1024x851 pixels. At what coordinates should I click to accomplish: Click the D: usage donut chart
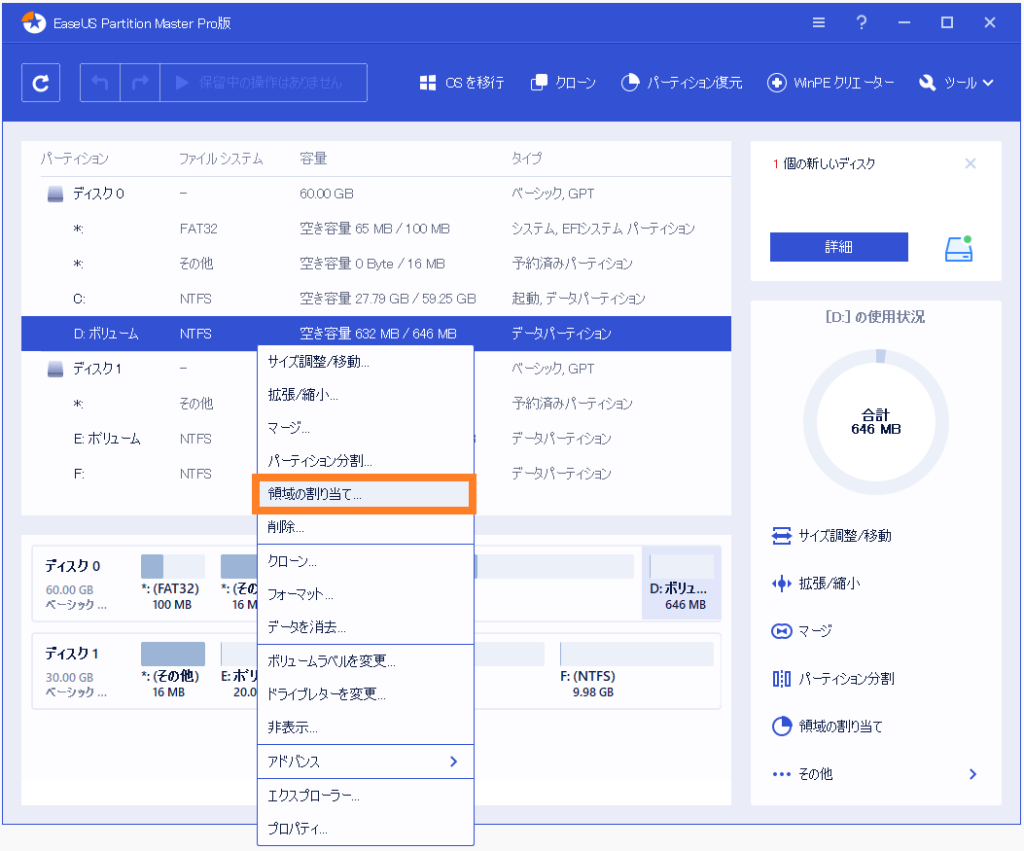(876, 422)
